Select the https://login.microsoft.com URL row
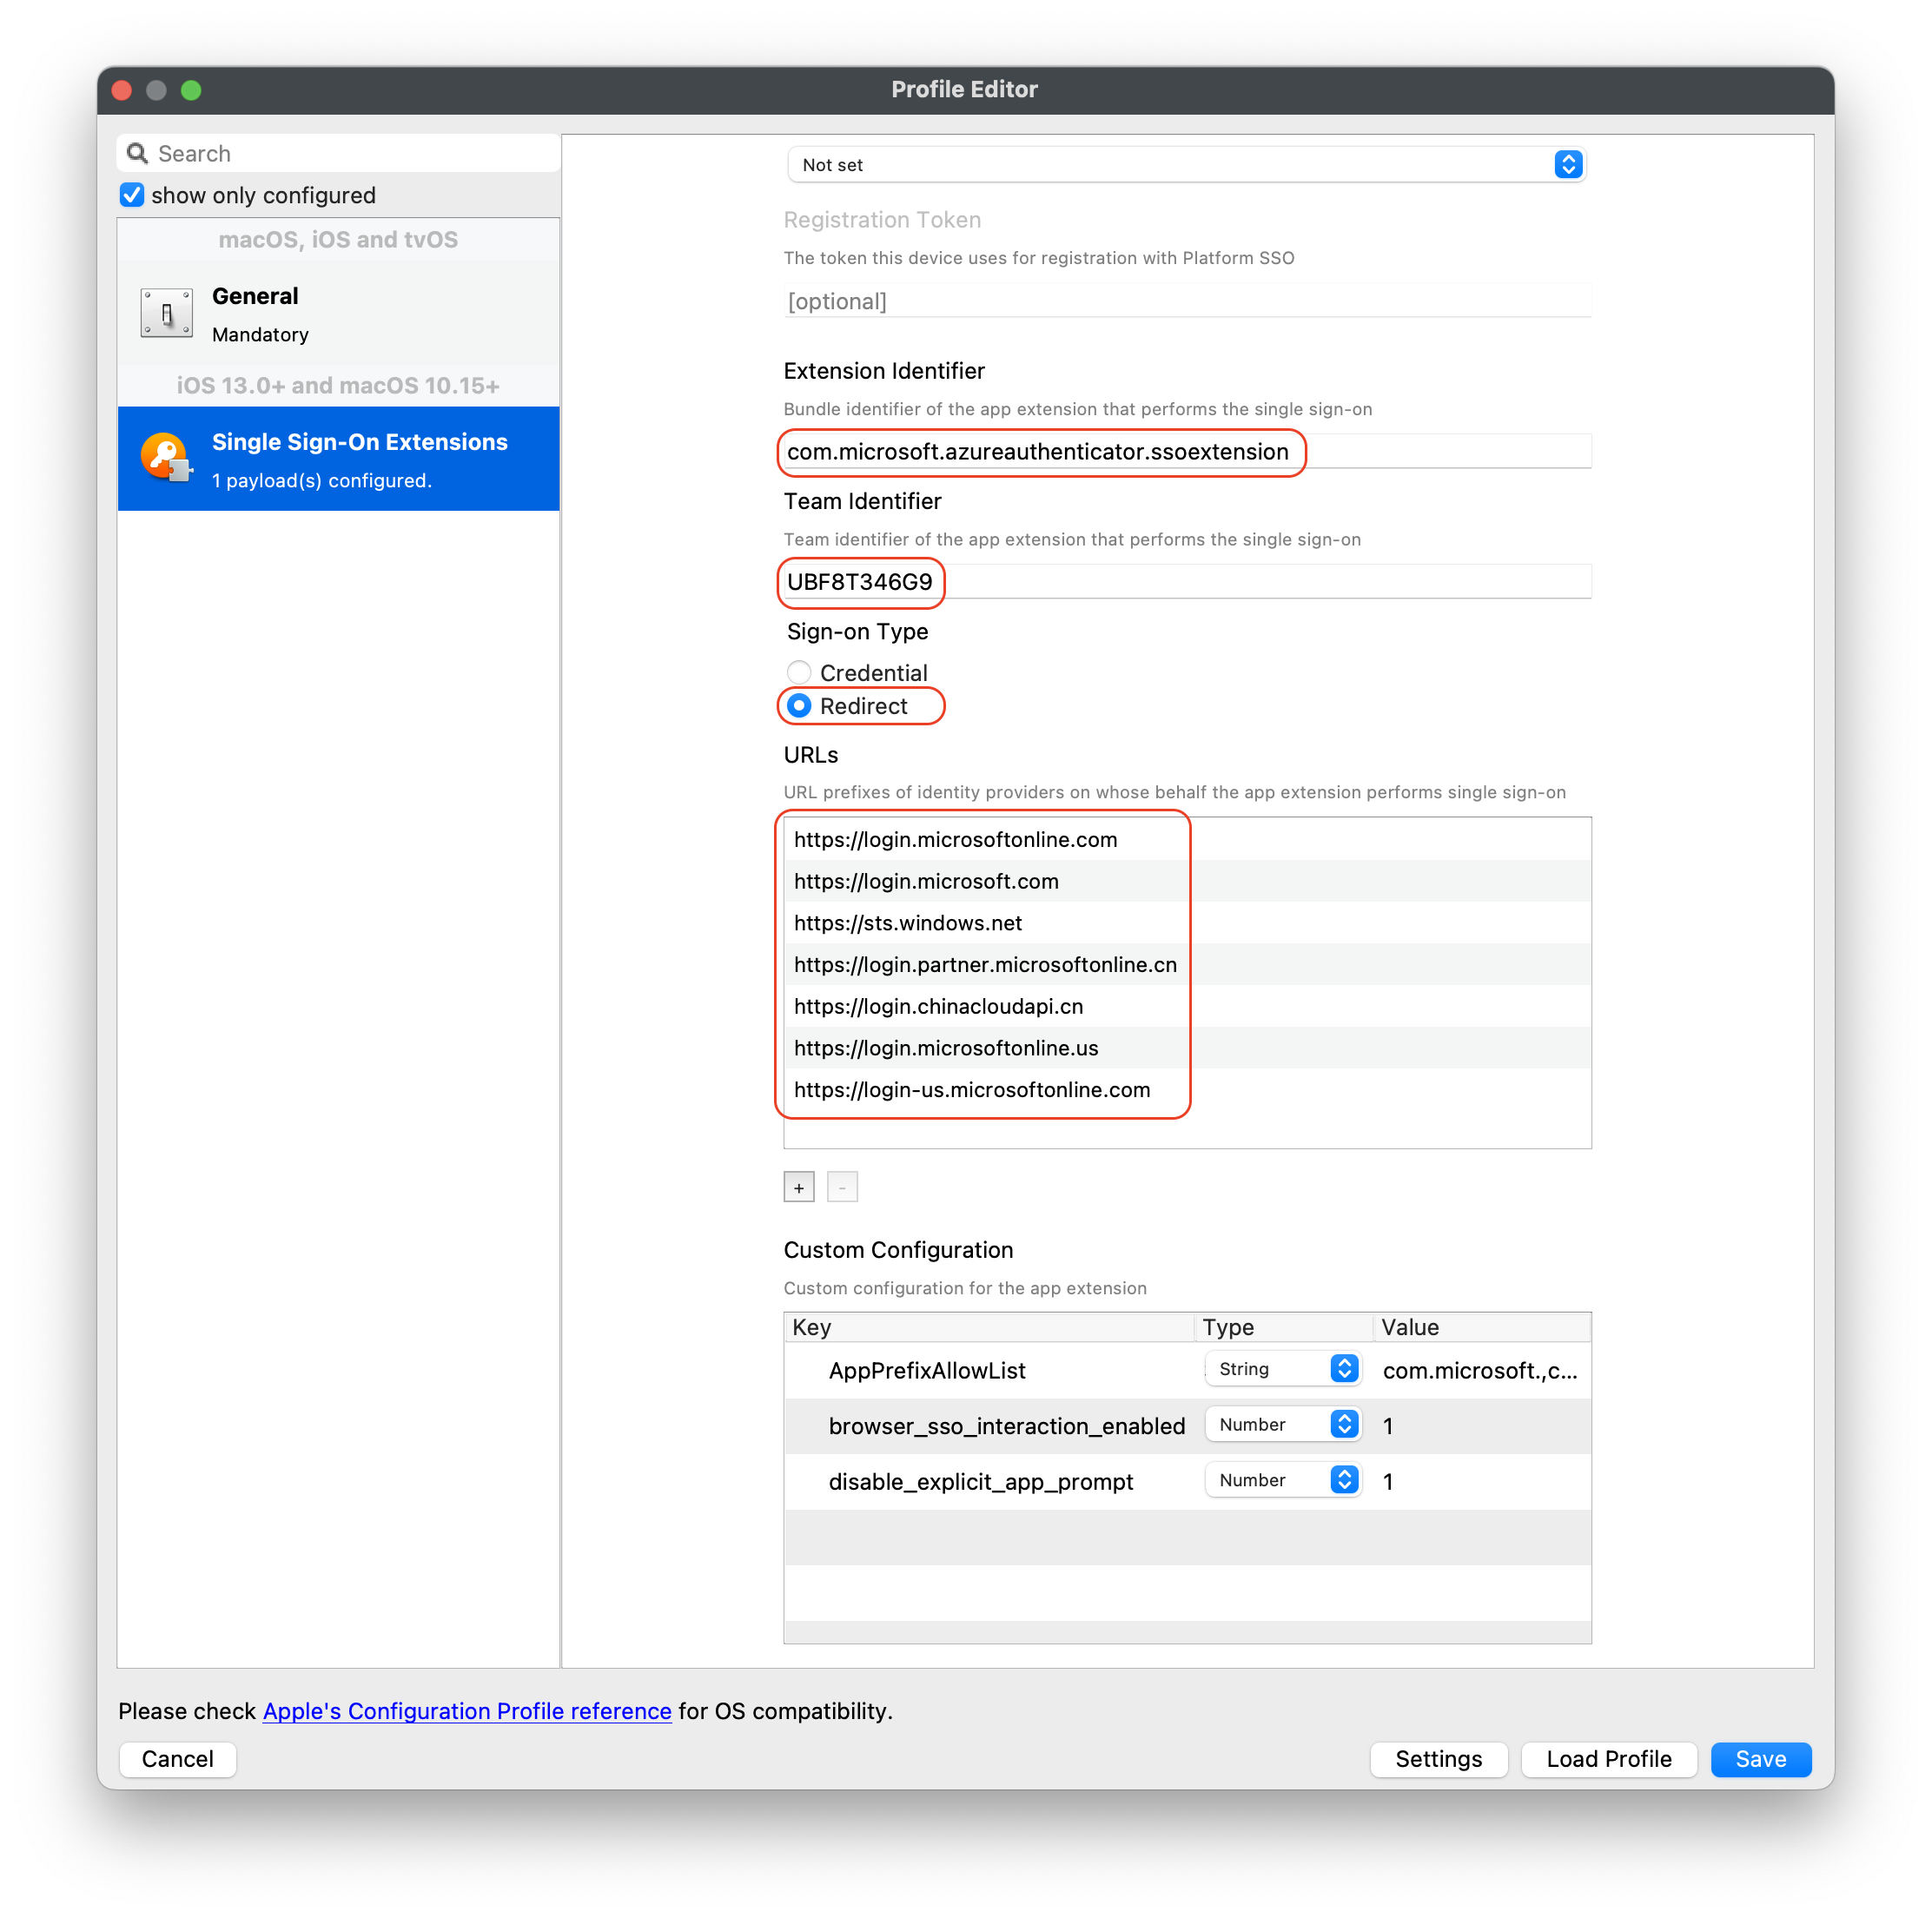Viewport: 1932px width, 1918px height. click(1187, 882)
